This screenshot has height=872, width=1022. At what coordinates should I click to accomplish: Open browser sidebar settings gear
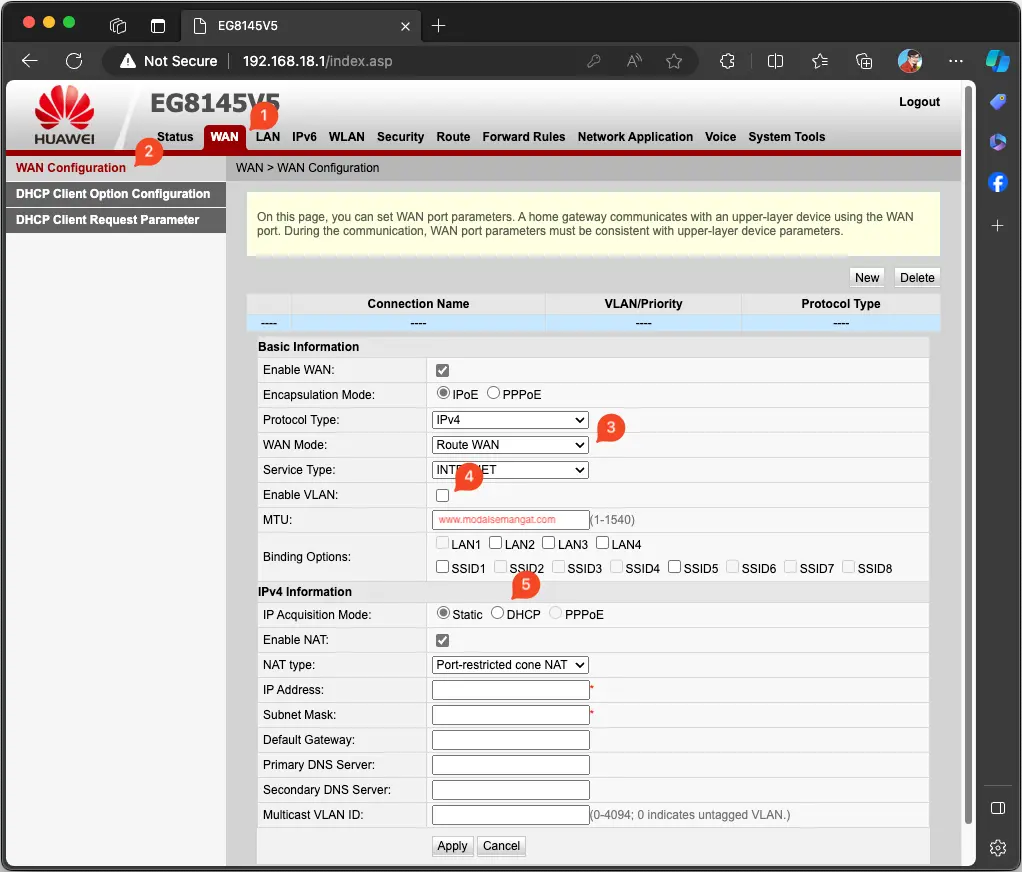click(x=997, y=848)
